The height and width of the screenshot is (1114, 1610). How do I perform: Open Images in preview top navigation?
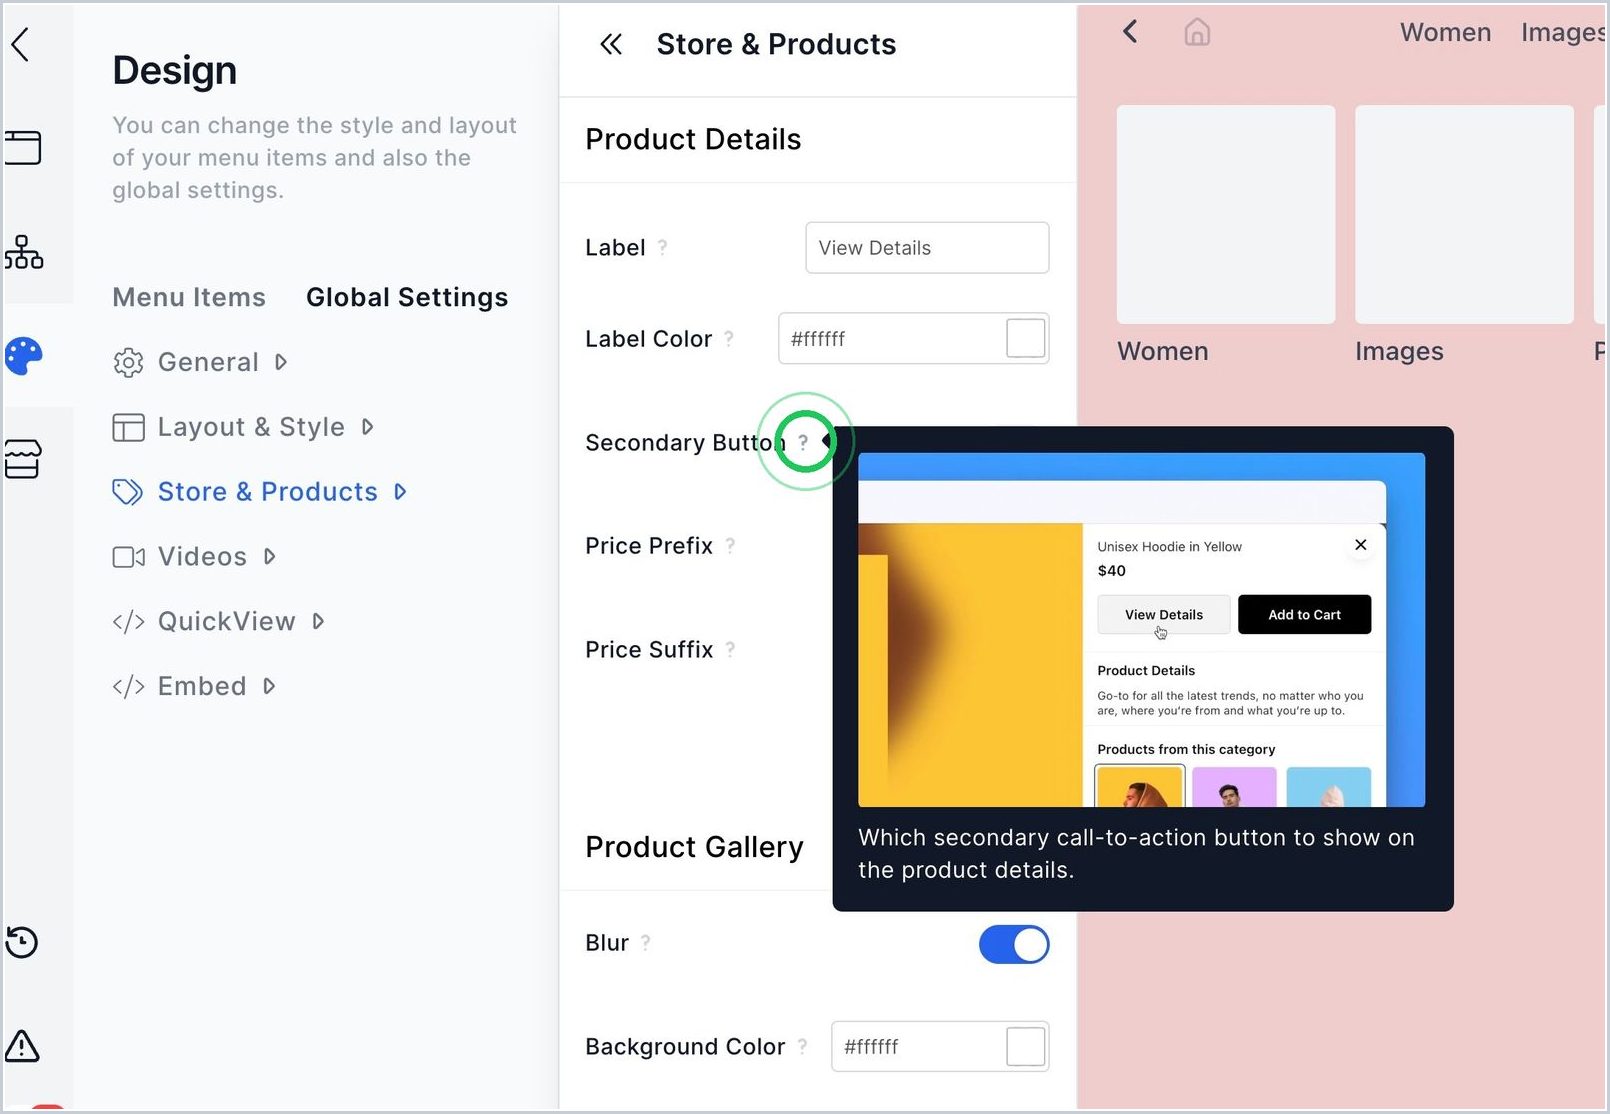tap(1563, 32)
